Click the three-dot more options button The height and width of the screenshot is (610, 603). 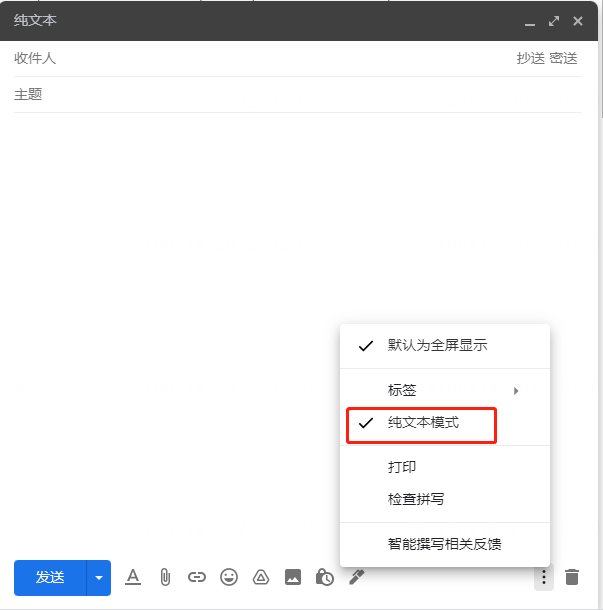coord(543,577)
